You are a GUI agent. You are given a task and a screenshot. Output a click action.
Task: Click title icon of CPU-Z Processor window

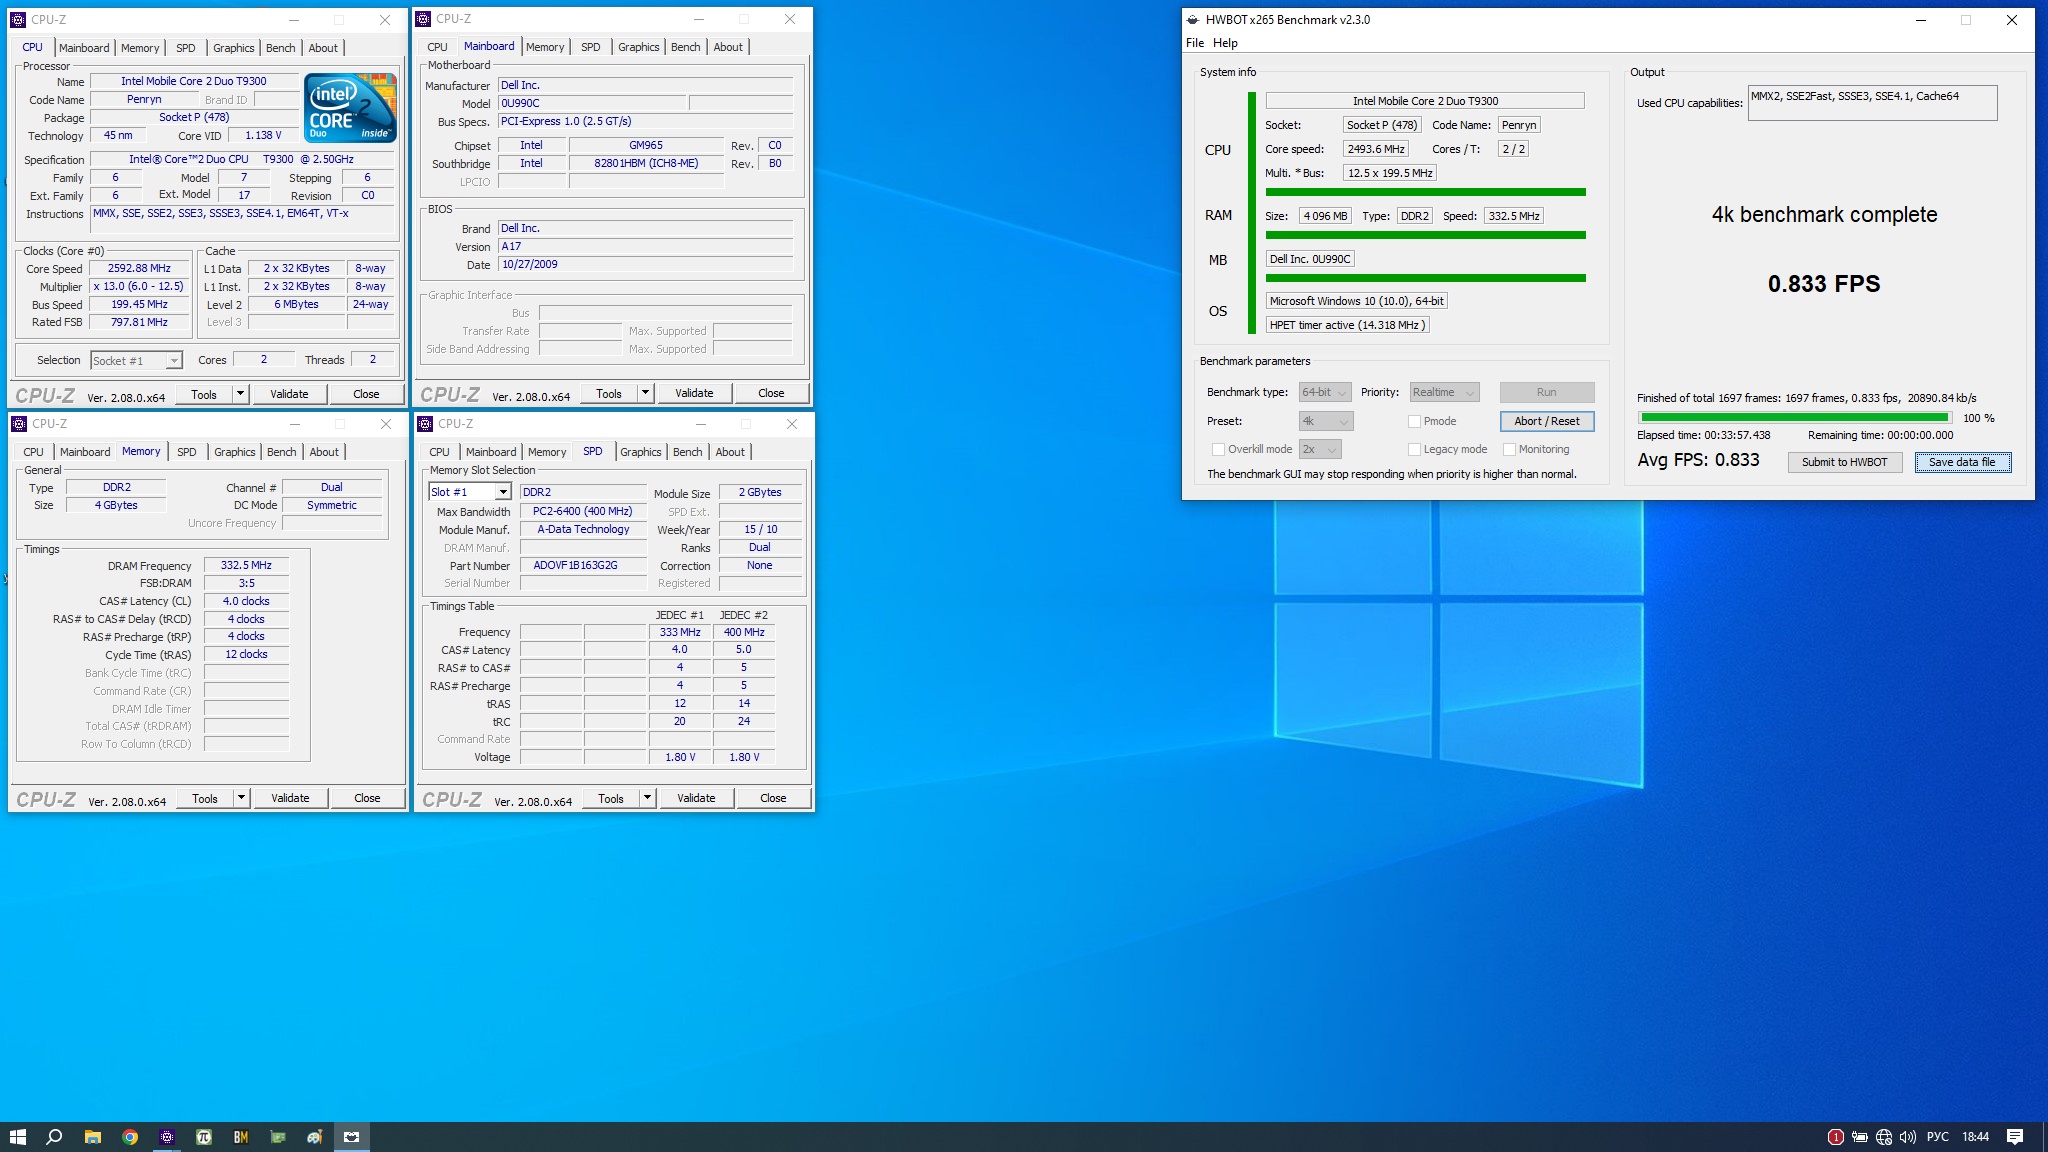pyautogui.click(x=18, y=19)
